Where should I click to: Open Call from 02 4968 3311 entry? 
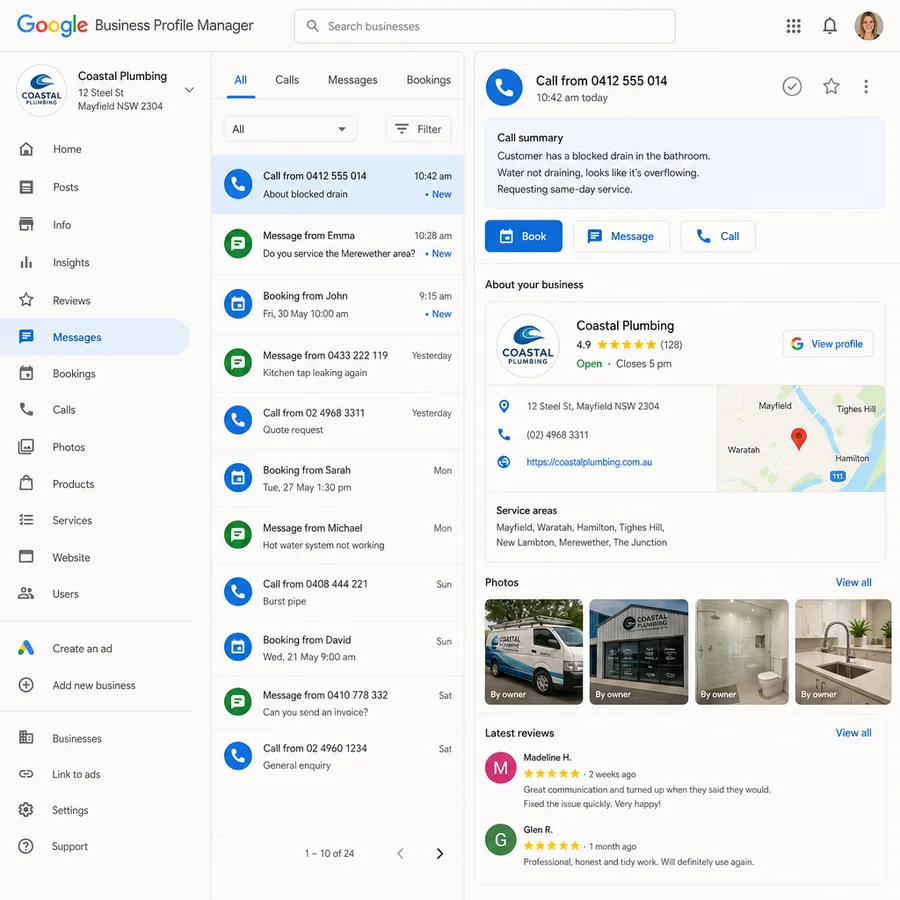click(338, 421)
